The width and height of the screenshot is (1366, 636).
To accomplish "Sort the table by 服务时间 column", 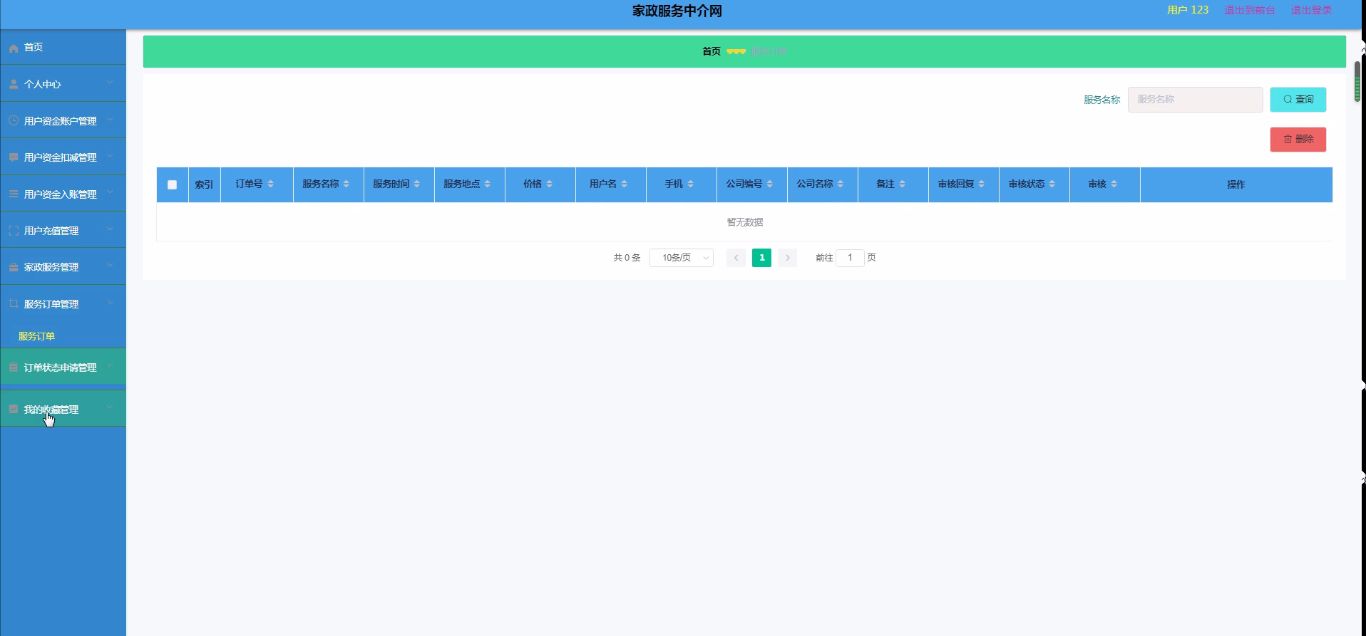I will [417, 184].
